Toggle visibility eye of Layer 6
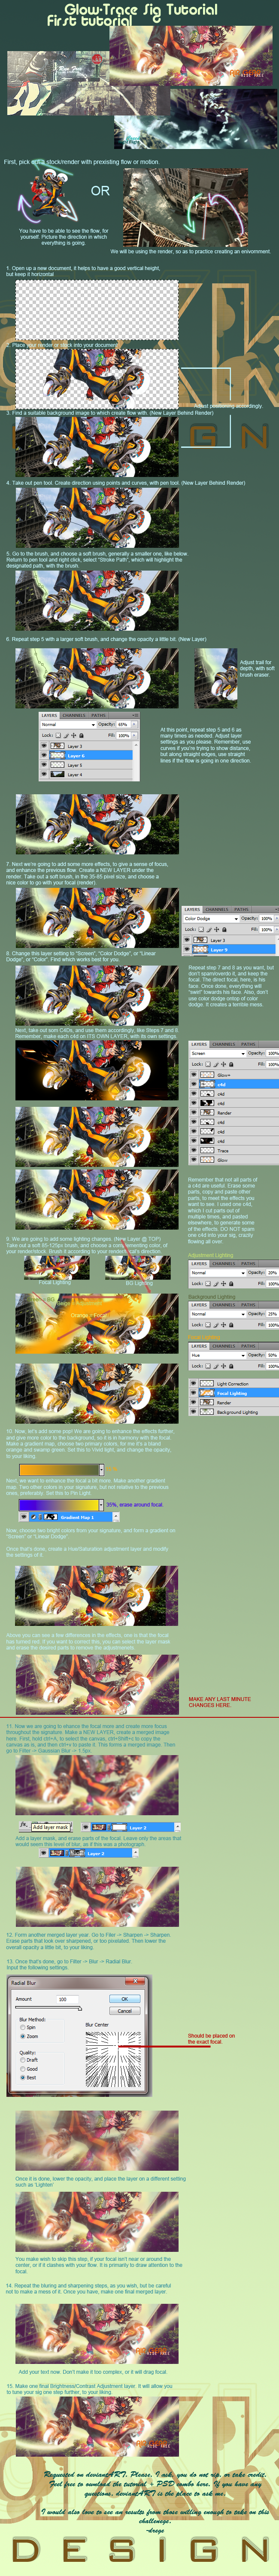Viewport: 279px width, 2576px height. [45, 755]
